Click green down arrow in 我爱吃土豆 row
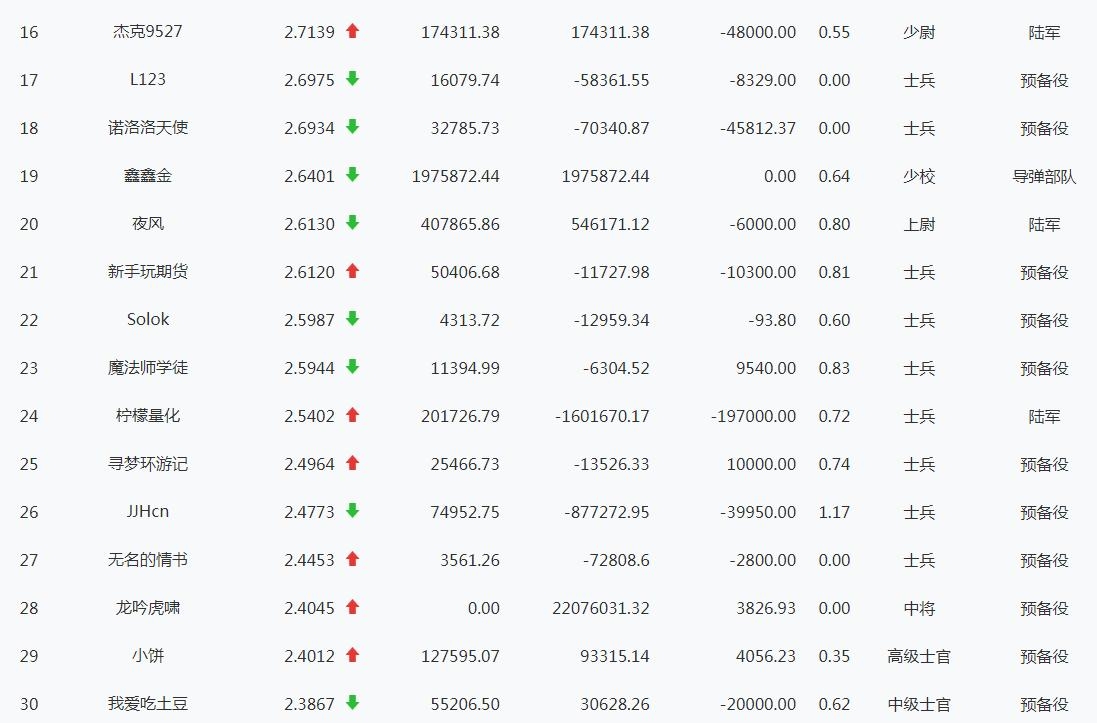This screenshot has width=1097, height=723. [352, 703]
